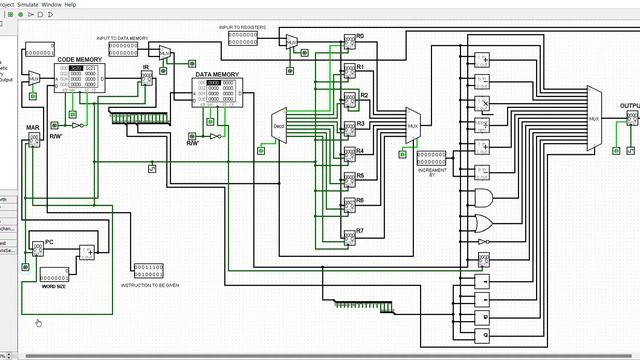Select the input pin tool in toolbar
The image size is (640, 360).
click(10, 14)
